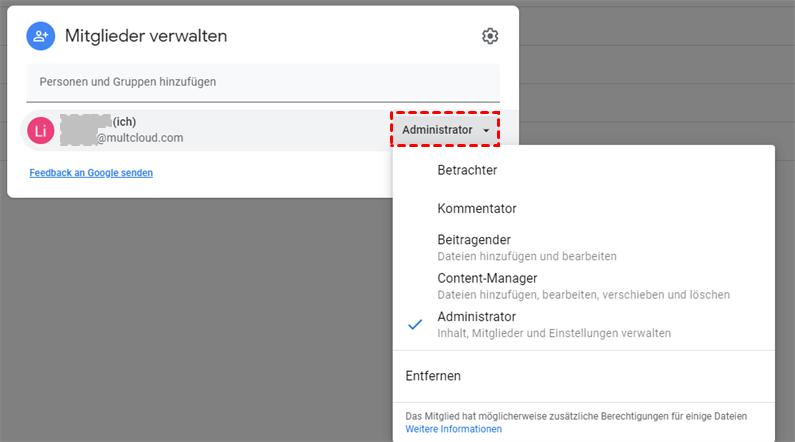Open the Administrator role dropdown button
This screenshot has width=795, height=442.
pos(445,130)
